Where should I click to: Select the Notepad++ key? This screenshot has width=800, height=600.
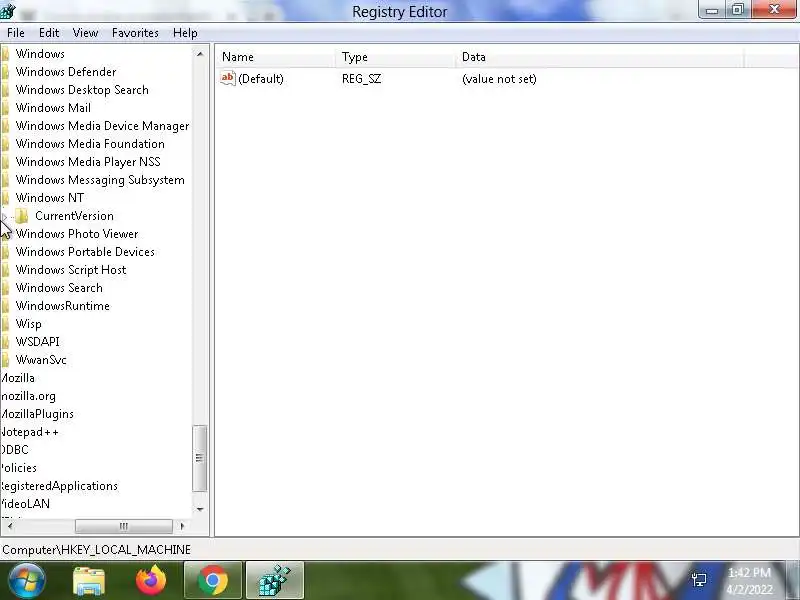point(30,432)
